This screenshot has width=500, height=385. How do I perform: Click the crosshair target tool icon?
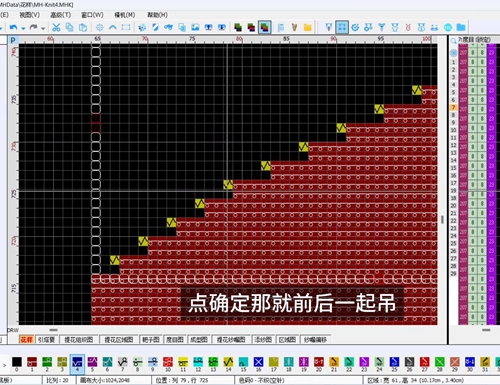[x=99, y=27]
